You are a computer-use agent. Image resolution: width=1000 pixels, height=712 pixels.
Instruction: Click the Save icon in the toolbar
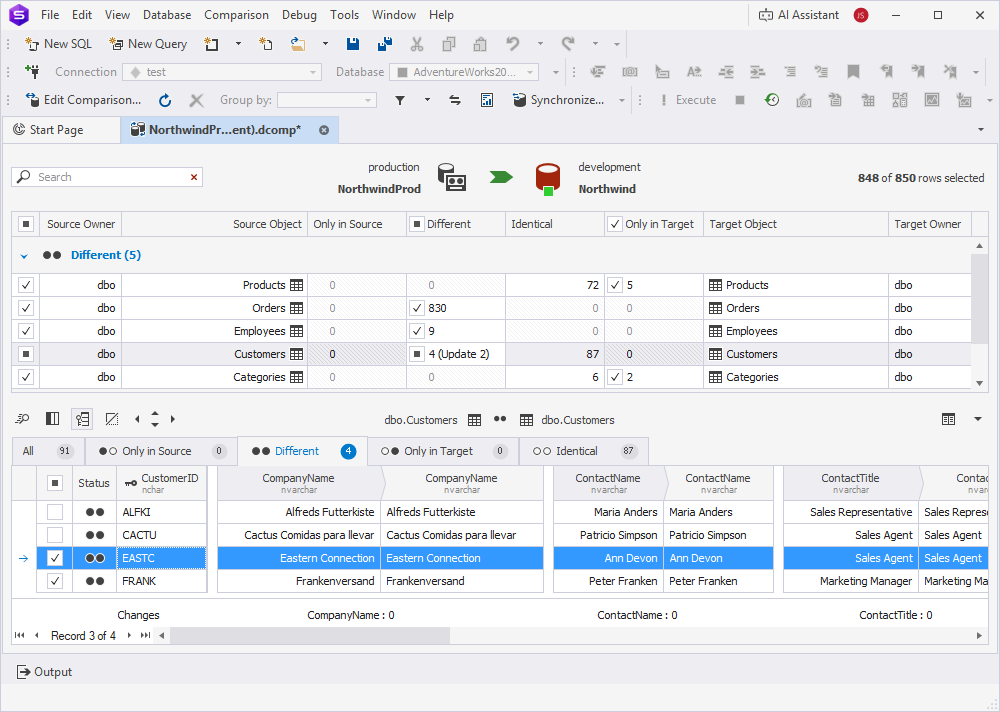point(352,43)
